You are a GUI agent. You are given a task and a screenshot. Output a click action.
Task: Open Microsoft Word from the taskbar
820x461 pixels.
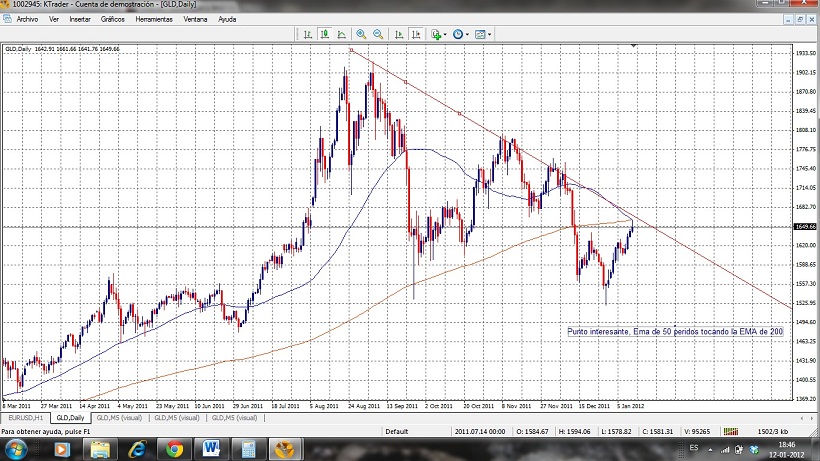point(211,449)
